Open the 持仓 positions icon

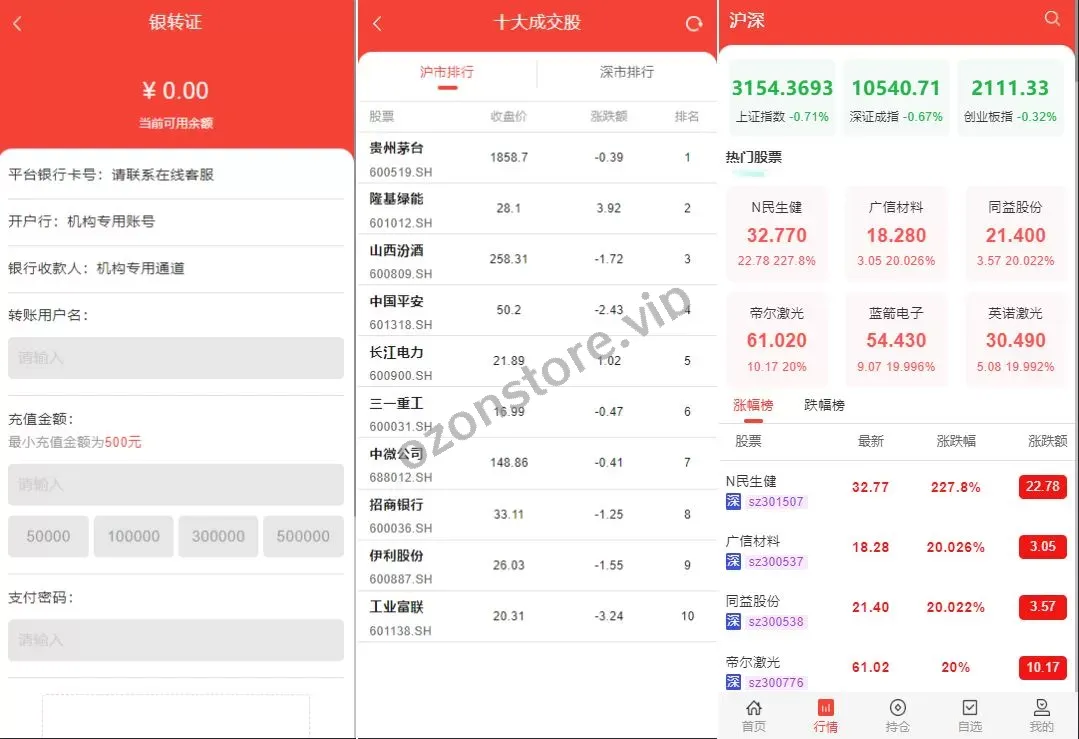point(897,715)
